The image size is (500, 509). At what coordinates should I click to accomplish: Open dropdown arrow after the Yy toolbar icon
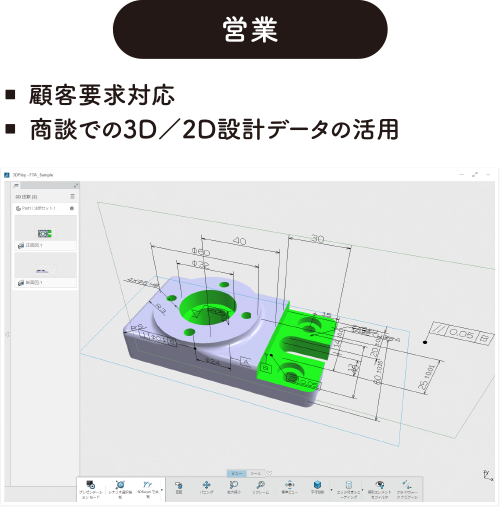click(x=162, y=490)
